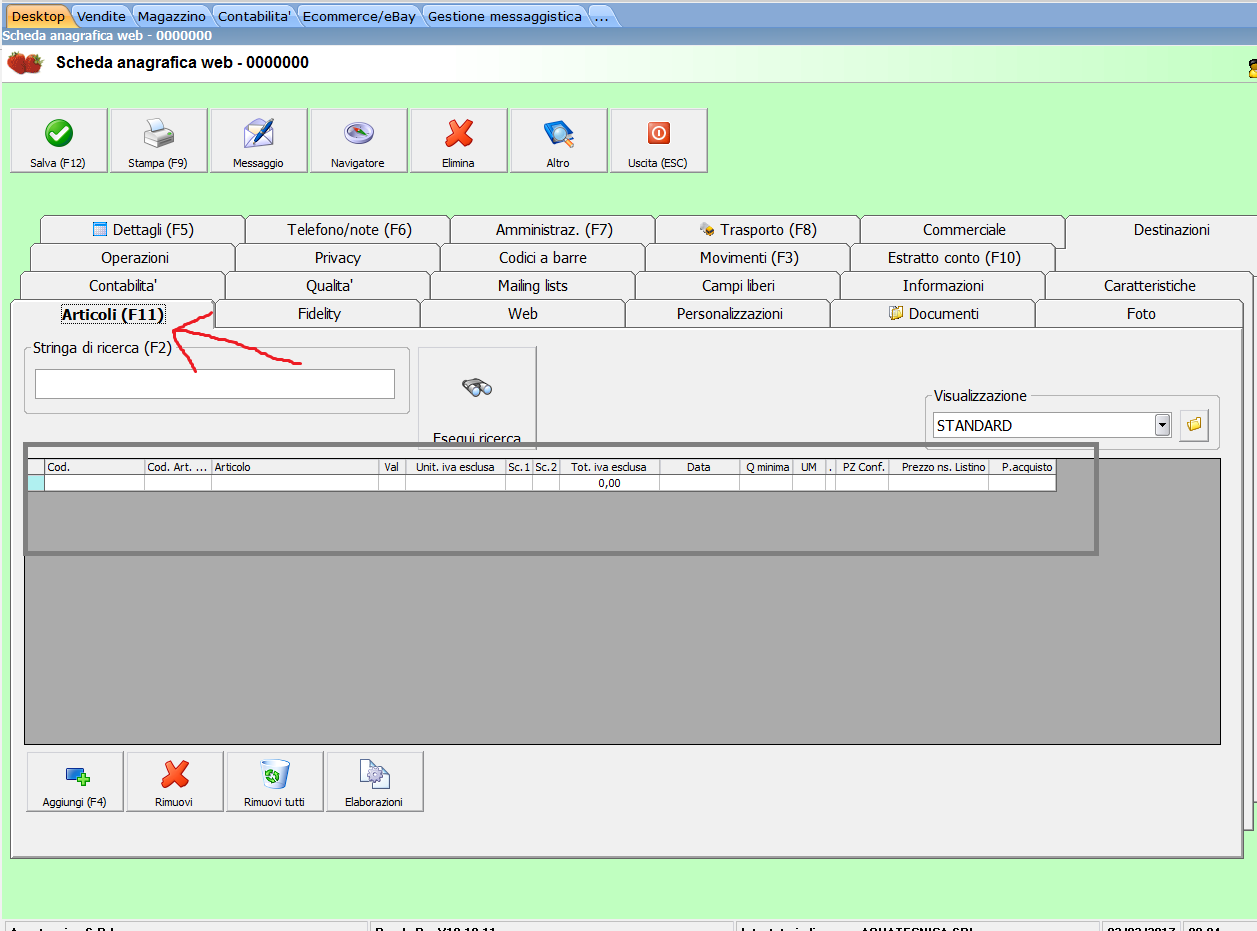This screenshot has width=1257, height=931.
Task: Click the Rimuovi red X button
Action: click(175, 781)
